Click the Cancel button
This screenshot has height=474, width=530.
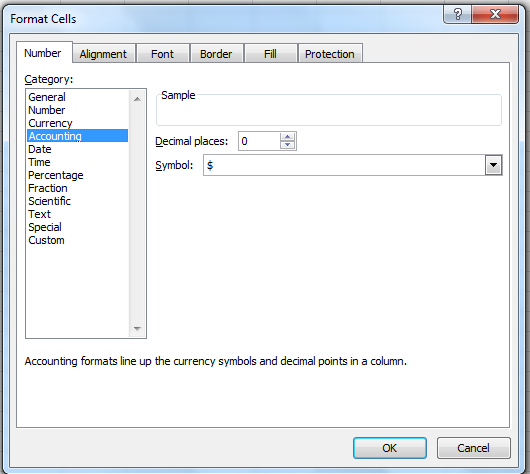[473, 448]
